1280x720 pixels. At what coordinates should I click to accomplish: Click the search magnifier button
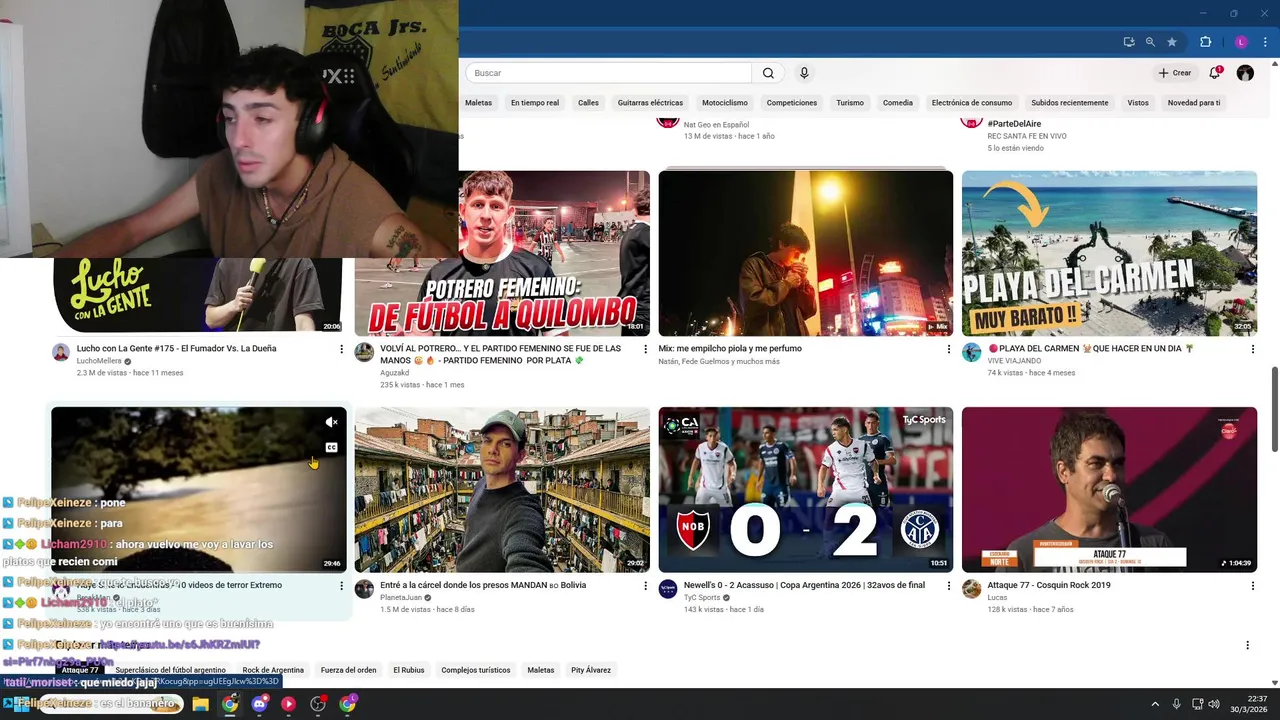point(768,73)
